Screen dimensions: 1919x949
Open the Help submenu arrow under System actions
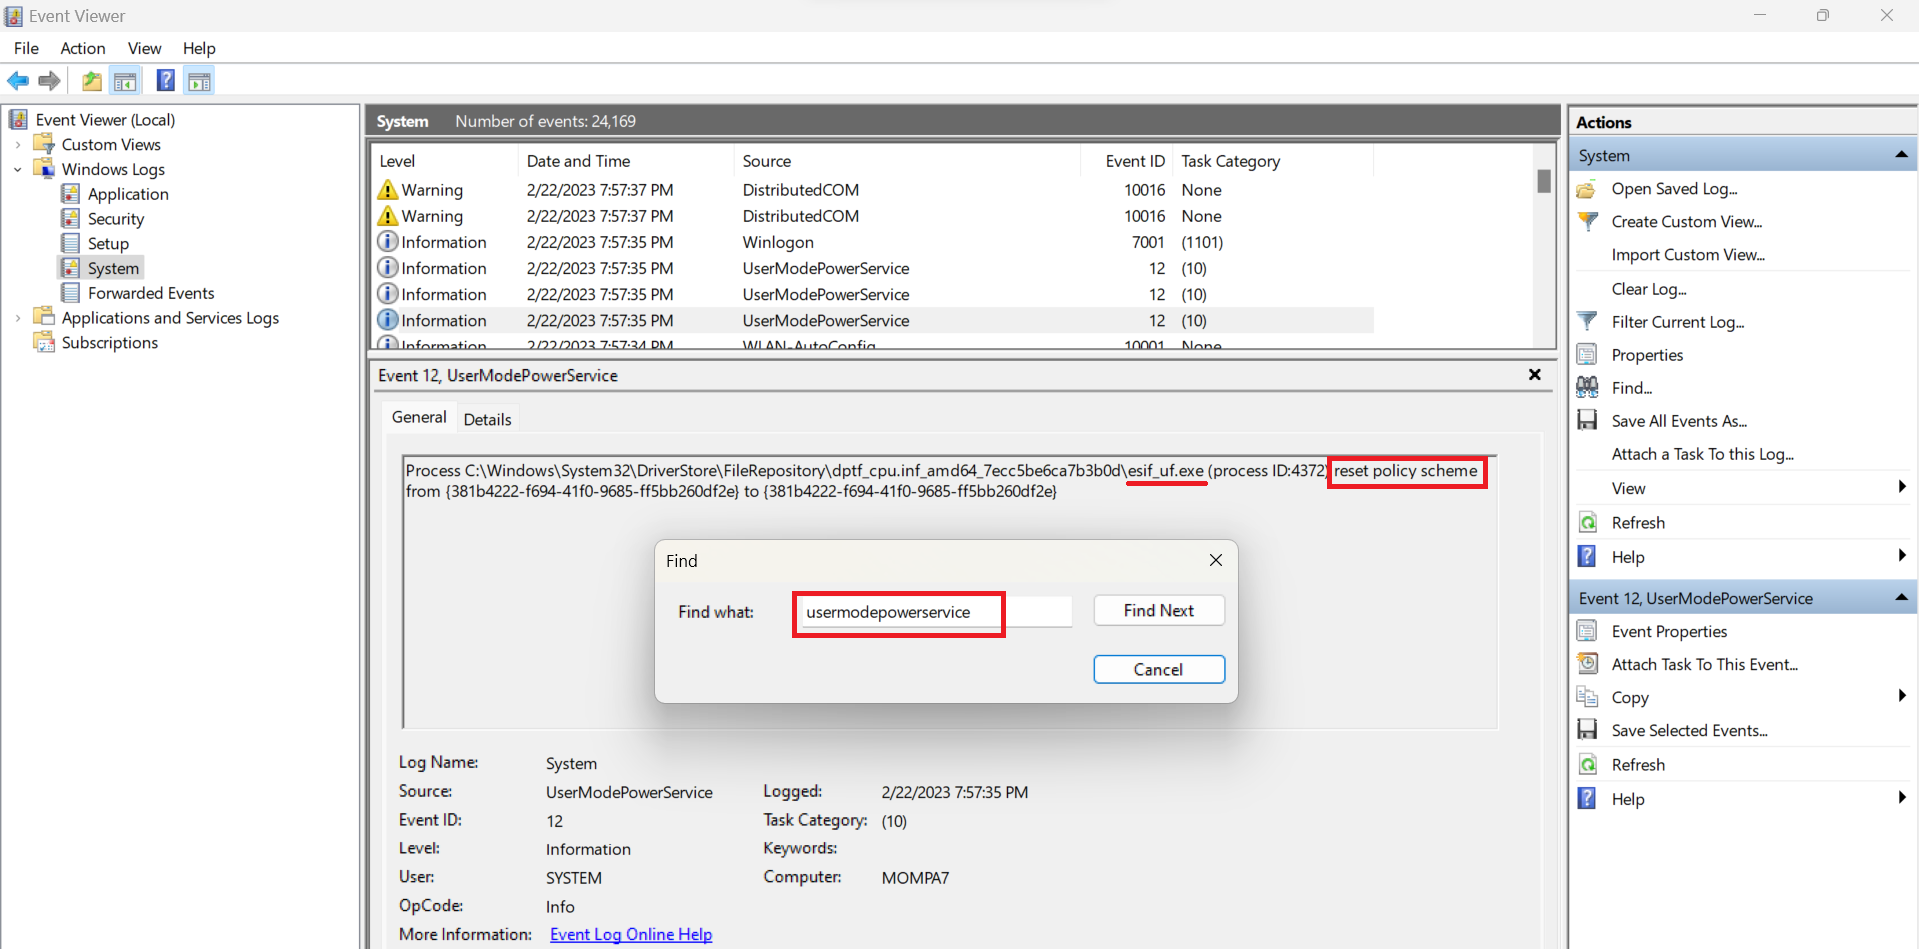point(1902,556)
